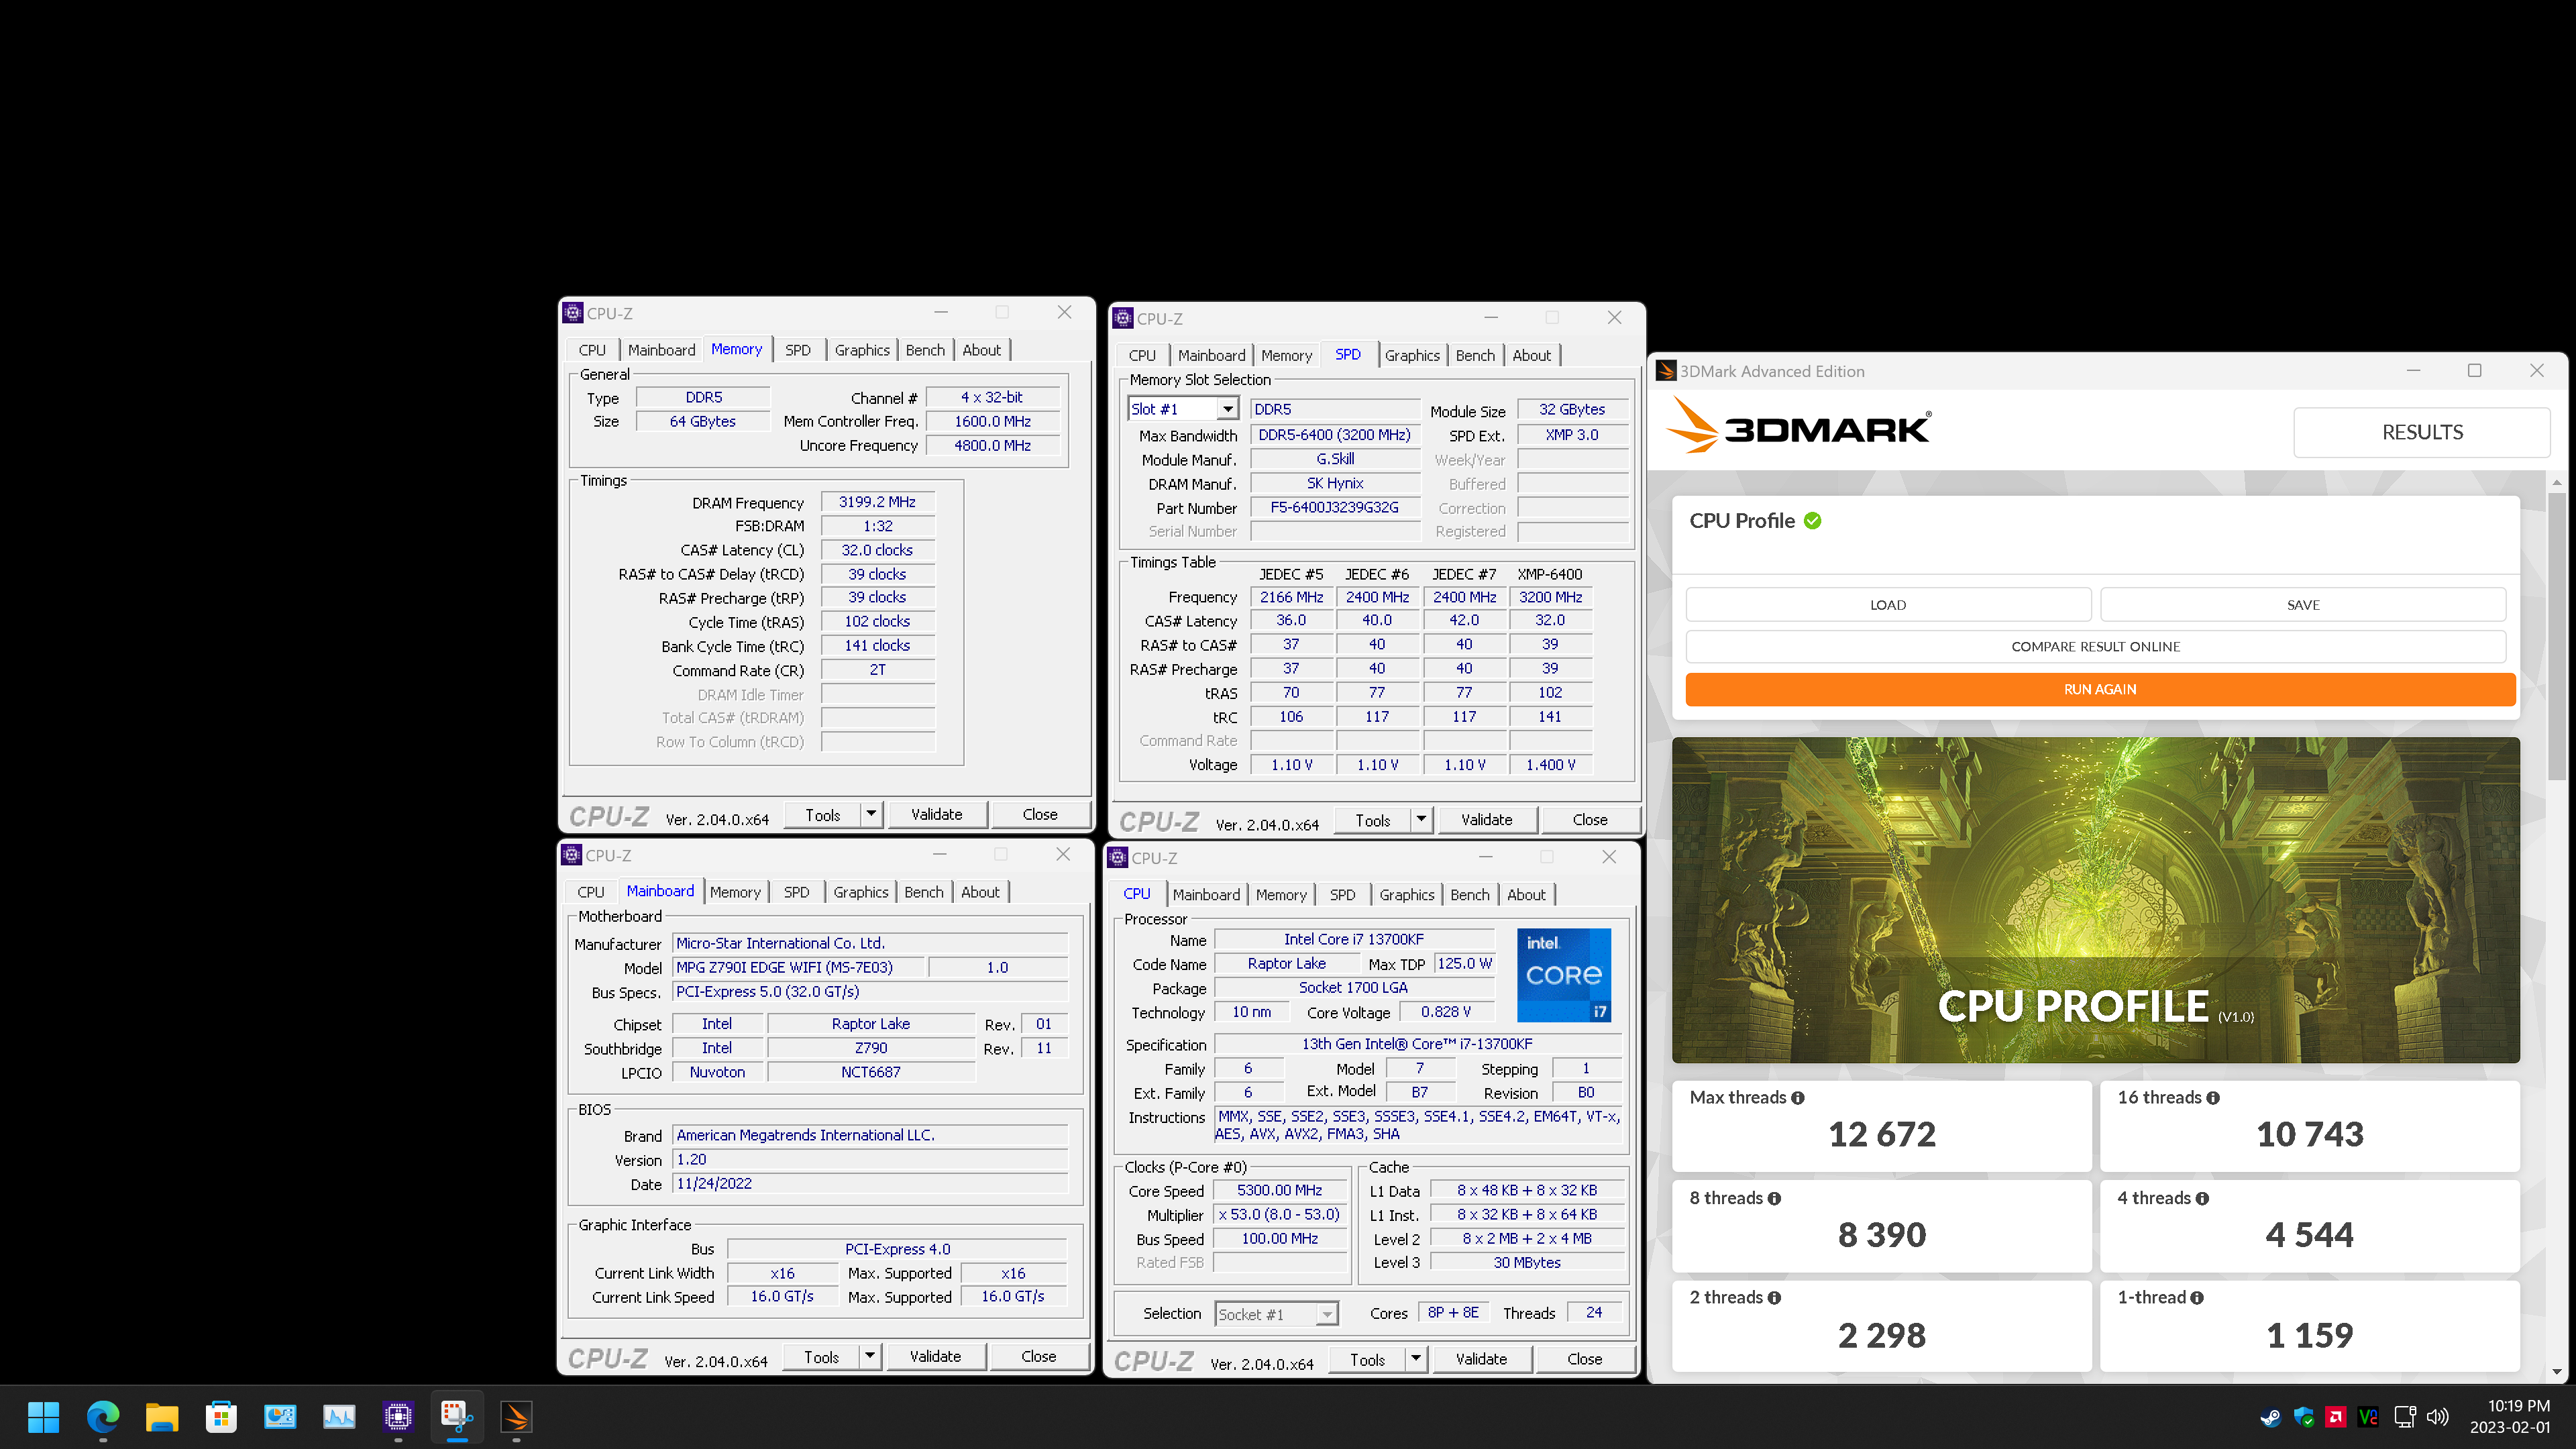
Task: Open Microsoft Store taskbar icon
Action: tap(221, 1416)
